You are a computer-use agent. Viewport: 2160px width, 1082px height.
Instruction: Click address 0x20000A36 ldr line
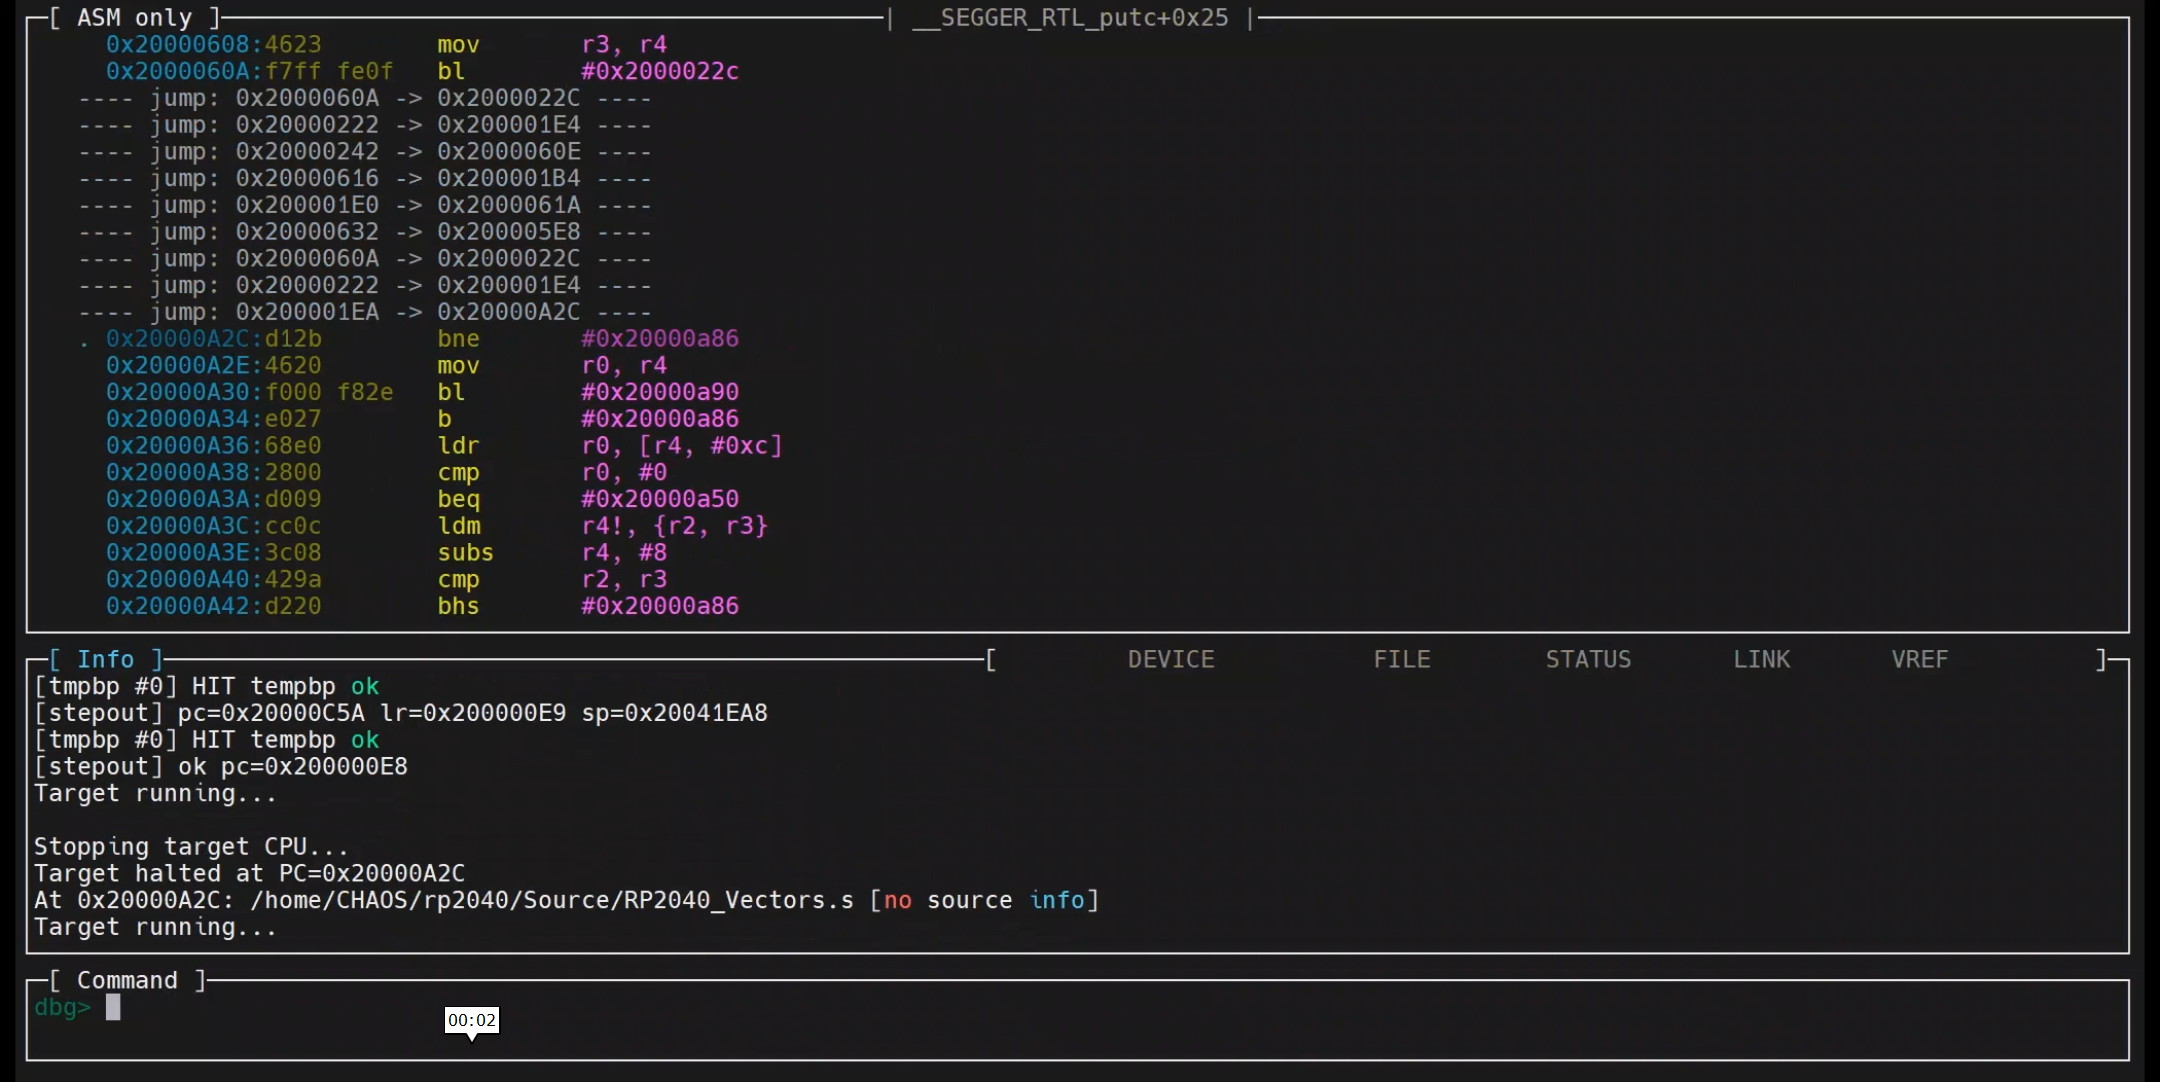pos(177,446)
